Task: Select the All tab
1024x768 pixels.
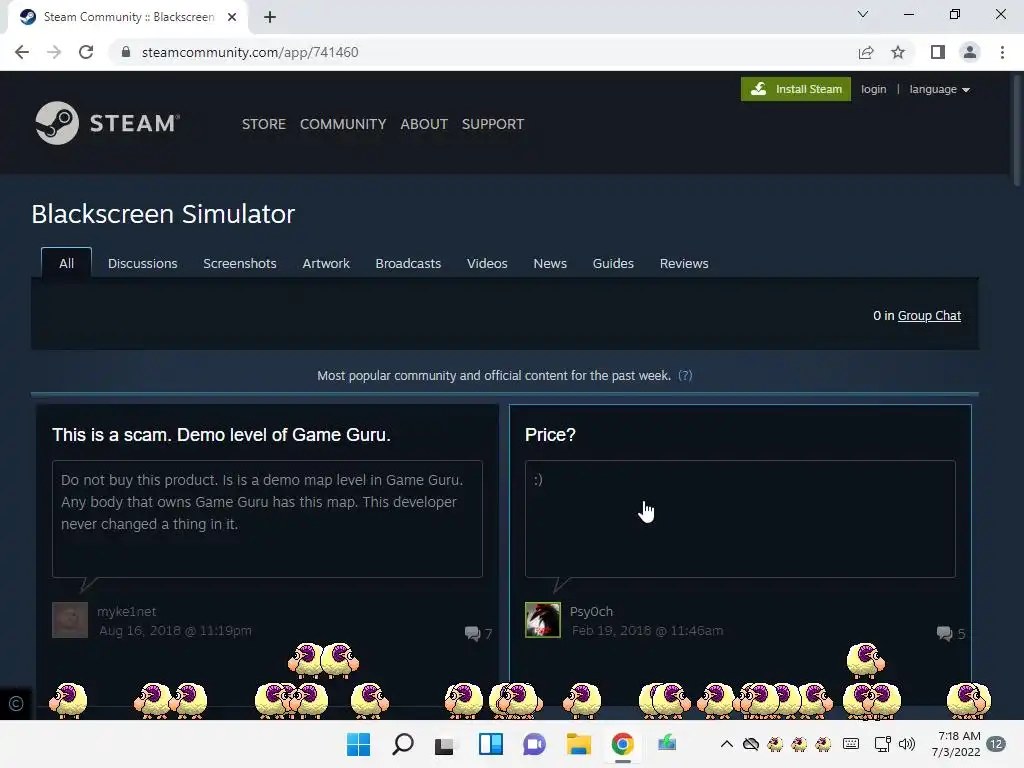Action: [x=67, y=263]
